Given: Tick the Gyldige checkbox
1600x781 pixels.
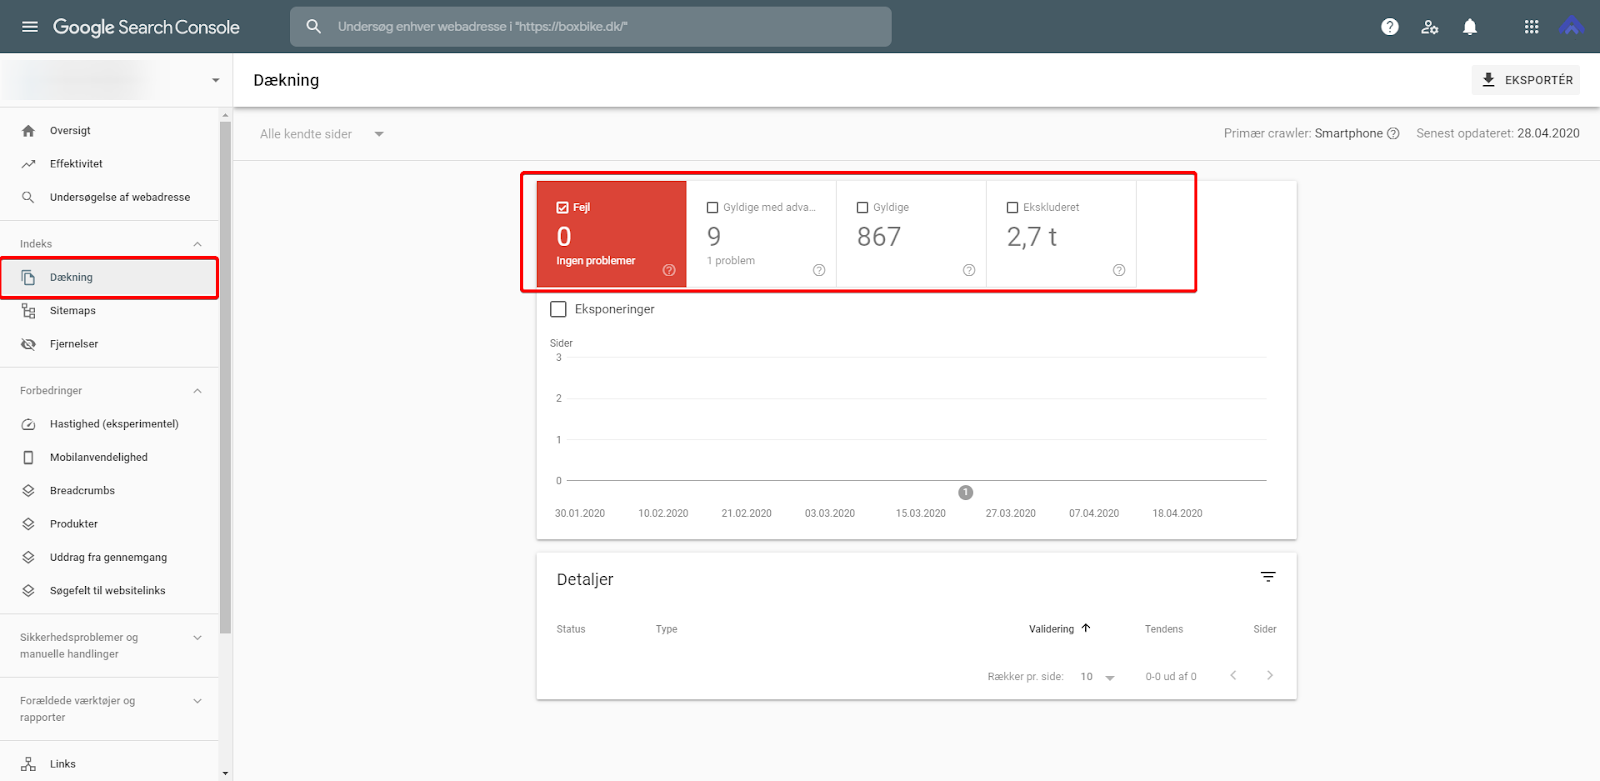Looking at the screenshot, I should click(862, 208).
